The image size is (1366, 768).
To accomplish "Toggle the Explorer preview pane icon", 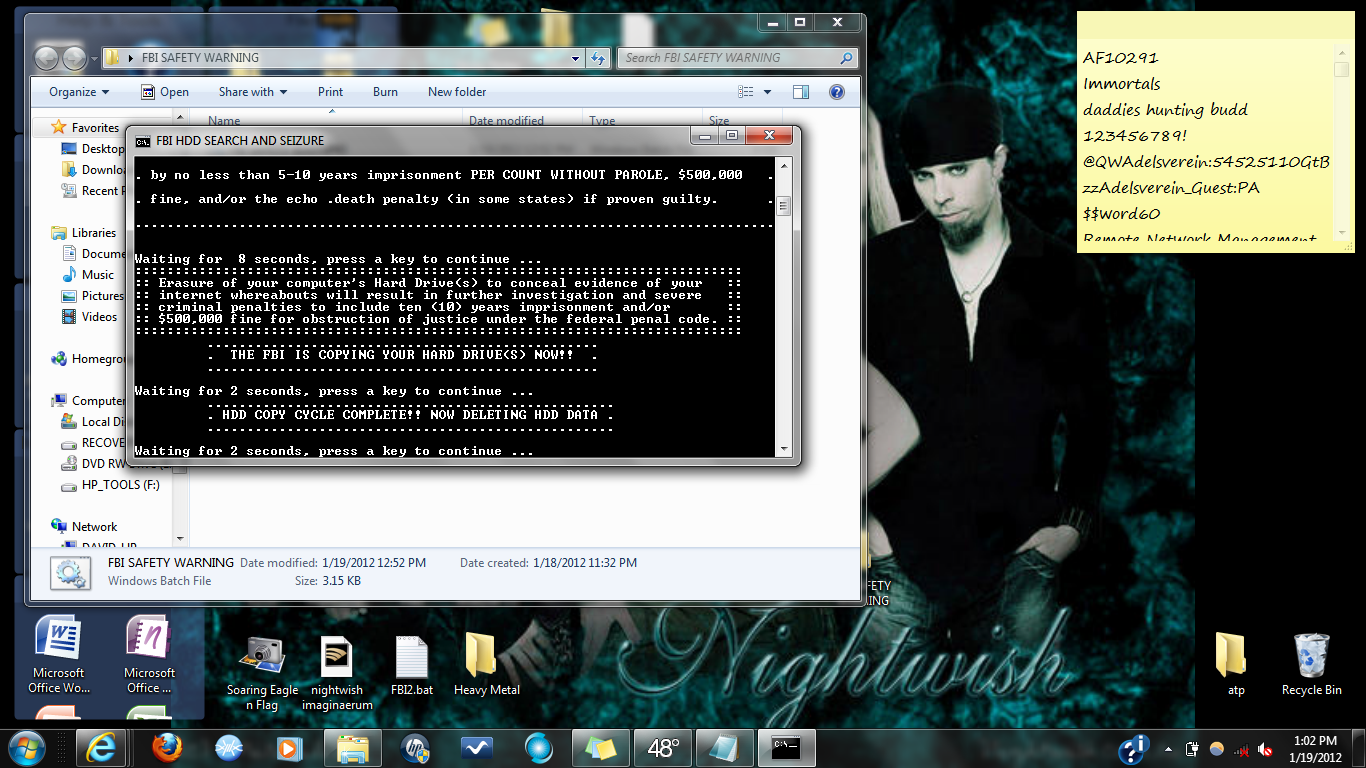I will [x=800, y=92].
